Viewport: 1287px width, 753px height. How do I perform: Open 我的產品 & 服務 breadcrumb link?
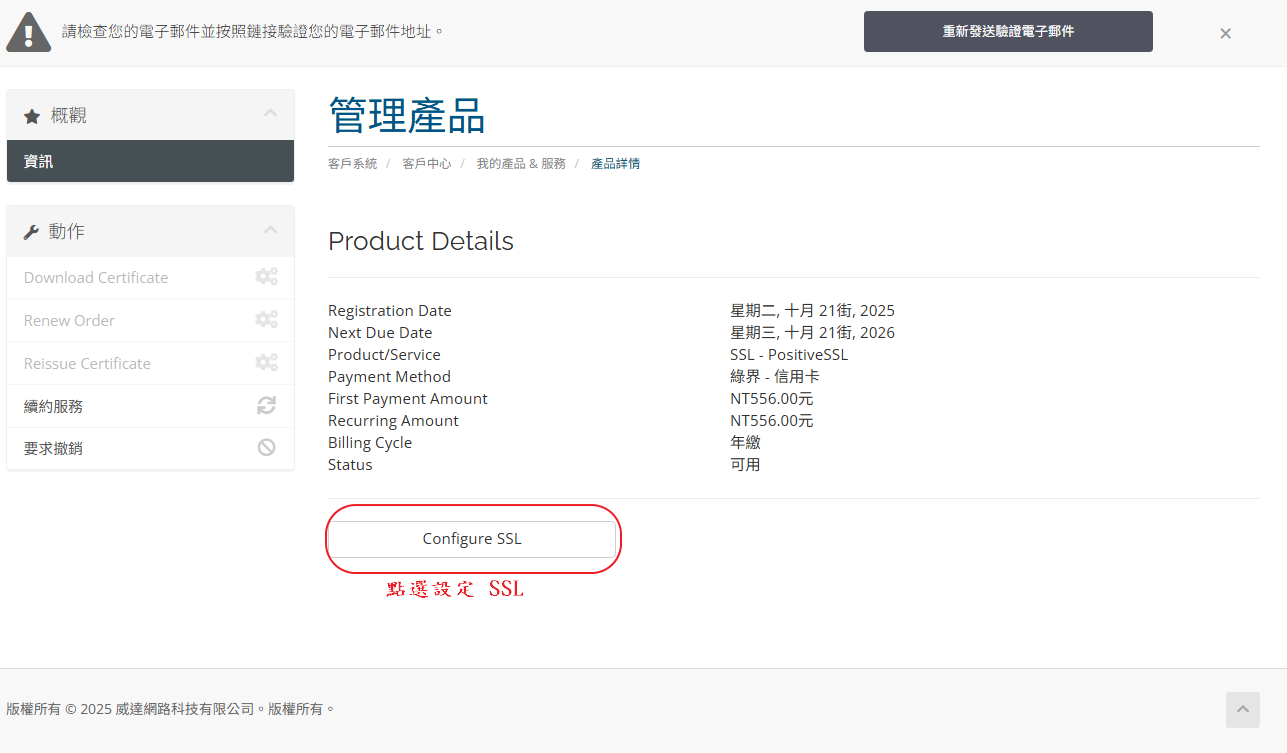click(x=520, y=164)
